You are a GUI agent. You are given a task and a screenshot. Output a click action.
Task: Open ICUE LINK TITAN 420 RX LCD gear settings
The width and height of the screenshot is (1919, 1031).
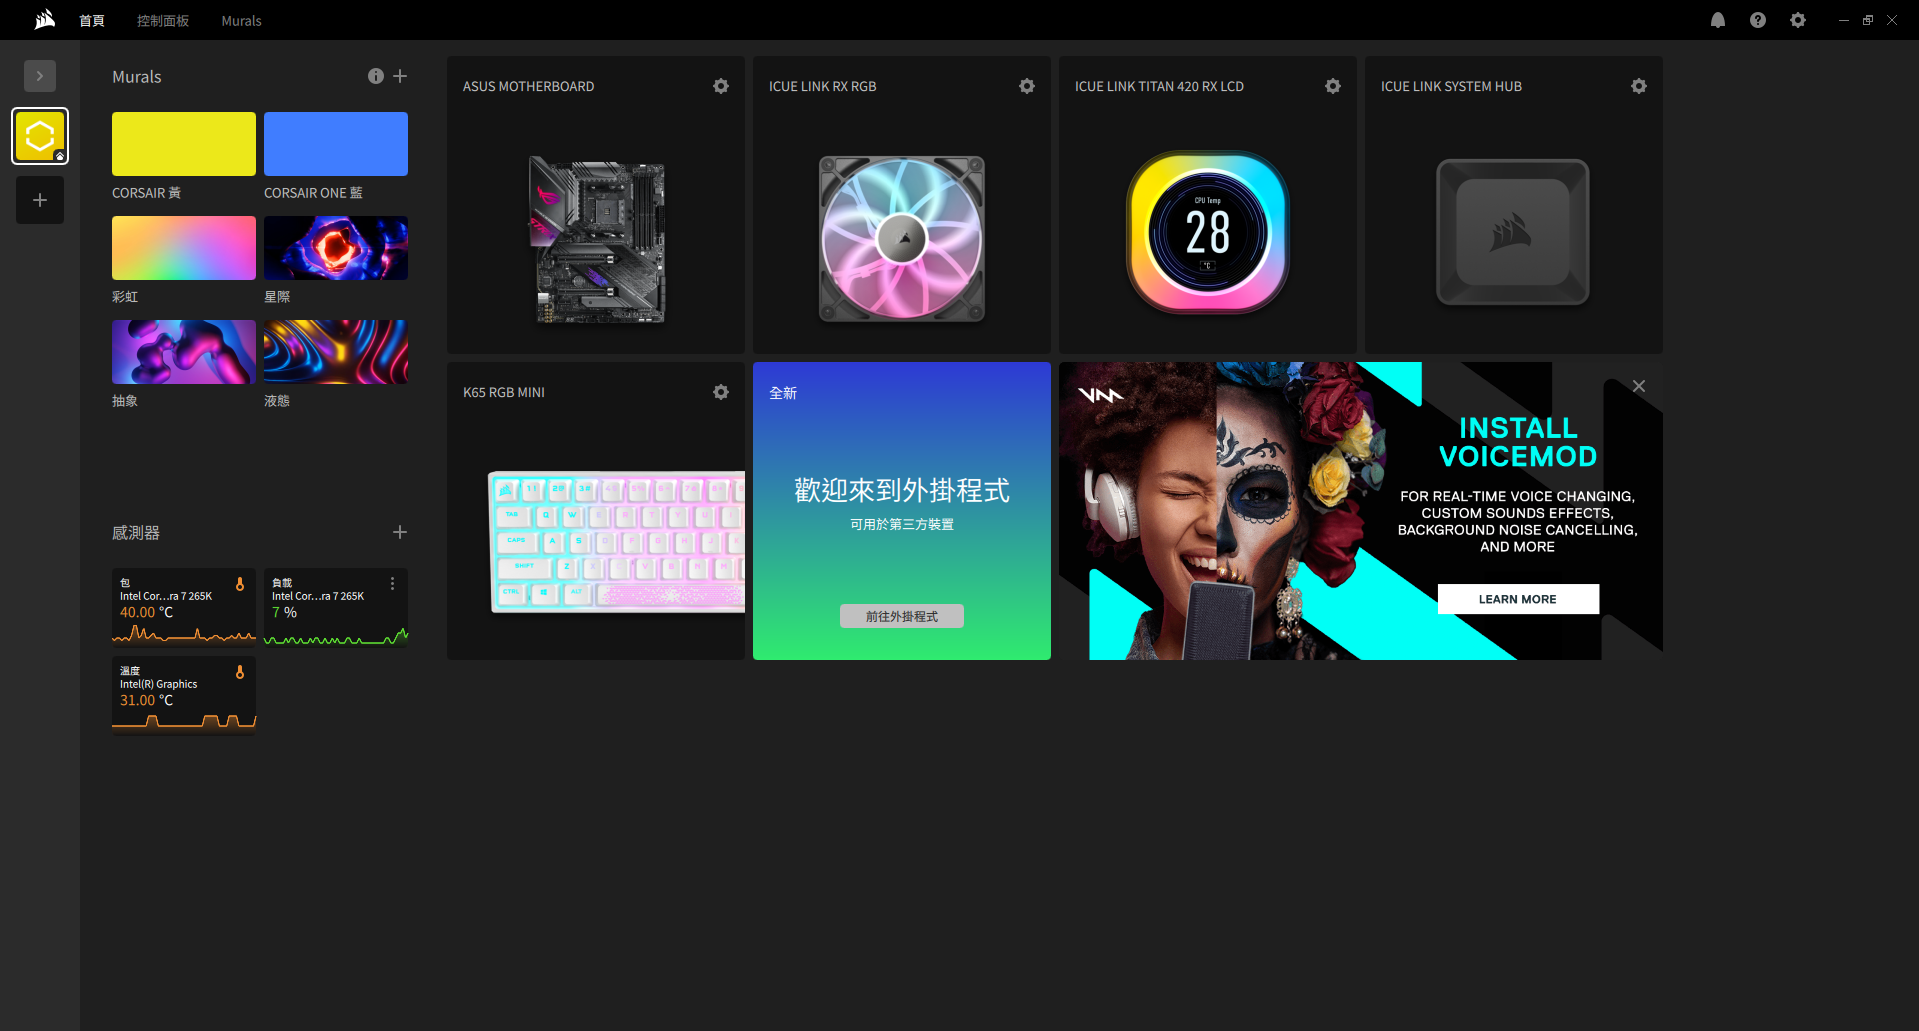pyautogui.click(x=1333, y=86)
